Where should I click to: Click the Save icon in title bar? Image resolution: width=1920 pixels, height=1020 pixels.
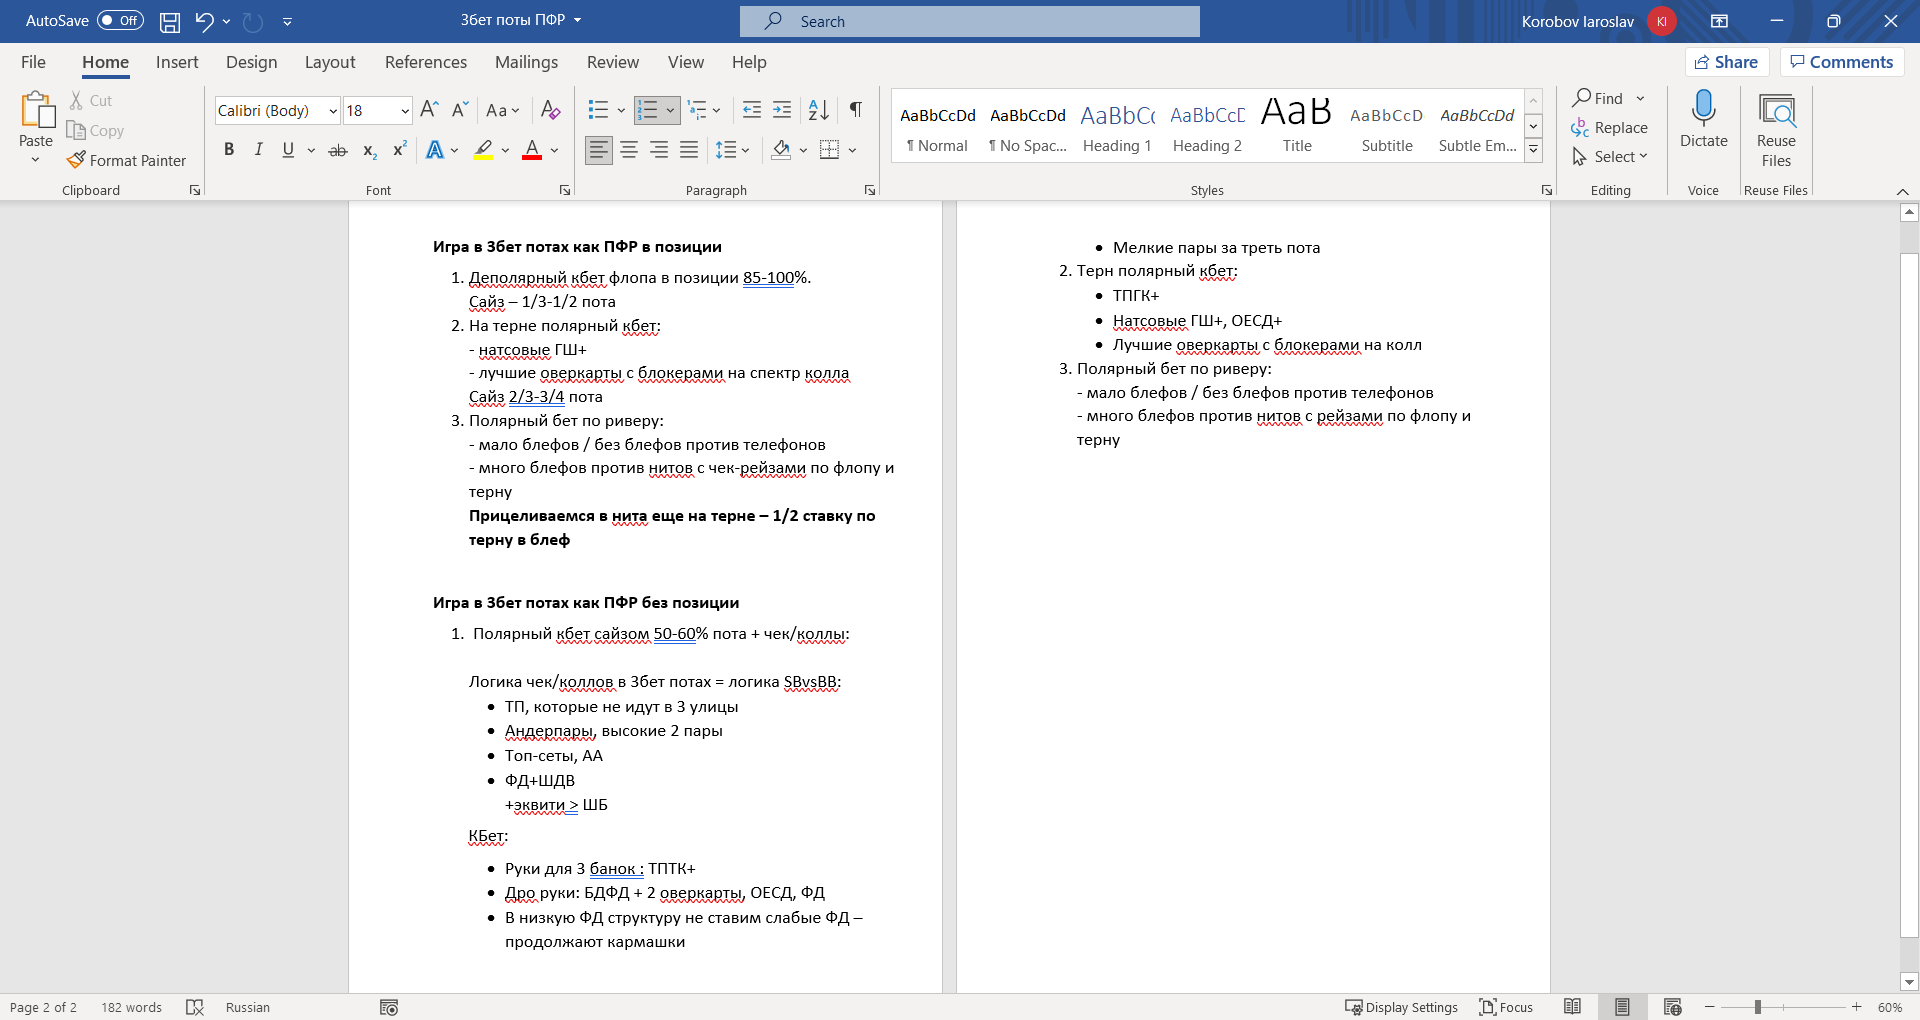point(170,21)
